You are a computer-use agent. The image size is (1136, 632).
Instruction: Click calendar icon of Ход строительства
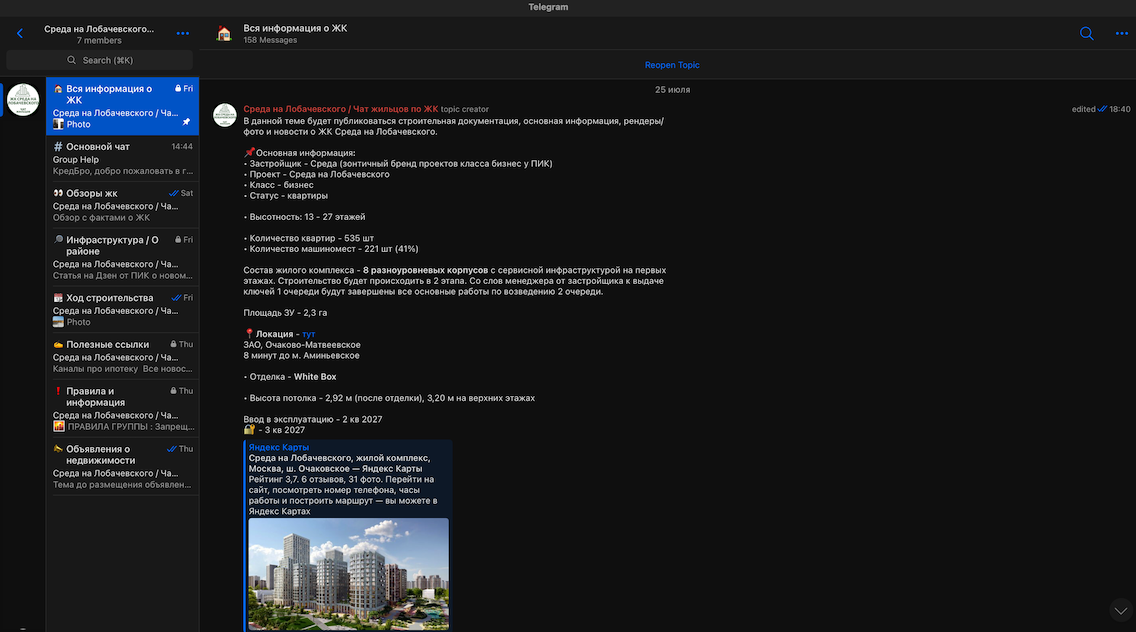58,298
